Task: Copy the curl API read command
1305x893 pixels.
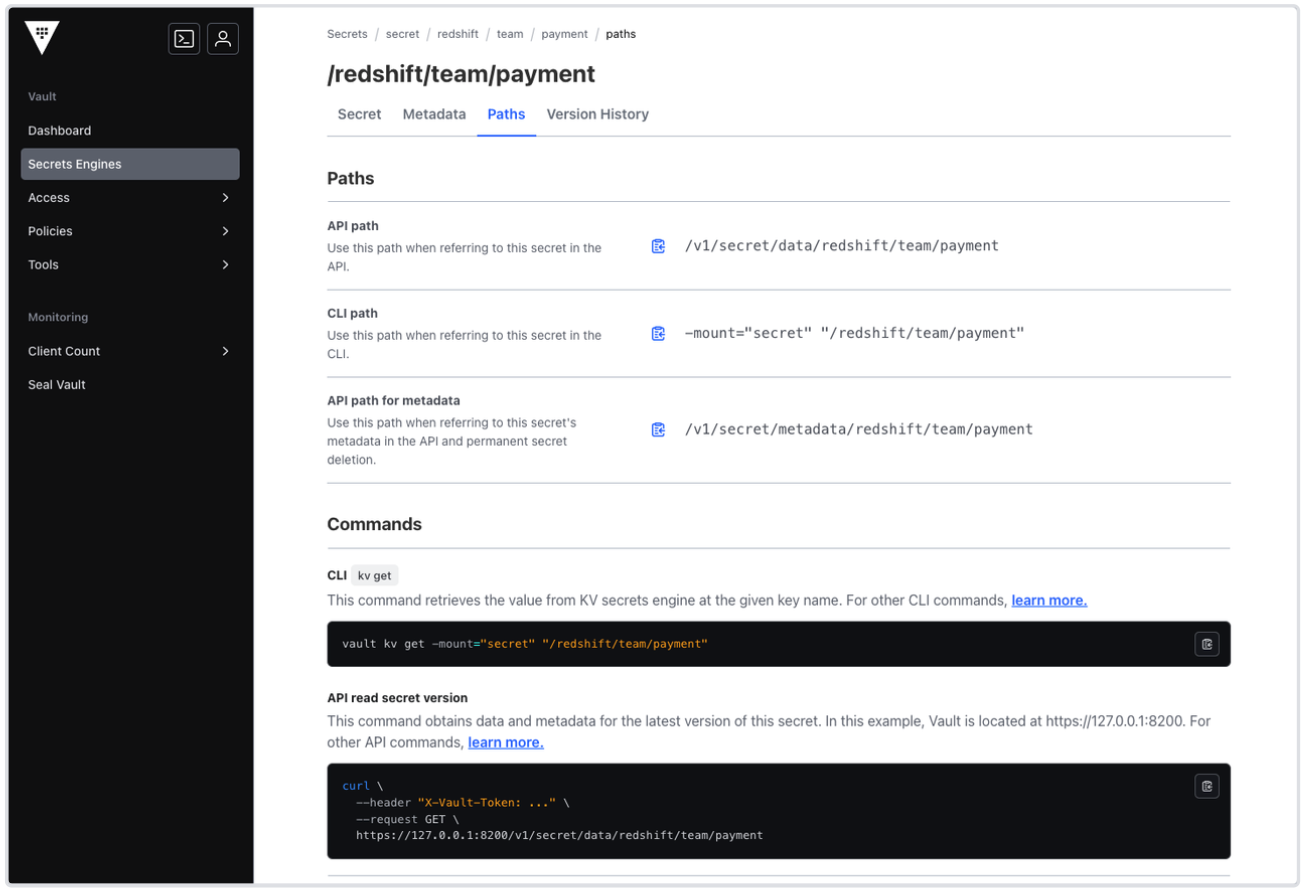Action: point(1207,786)
